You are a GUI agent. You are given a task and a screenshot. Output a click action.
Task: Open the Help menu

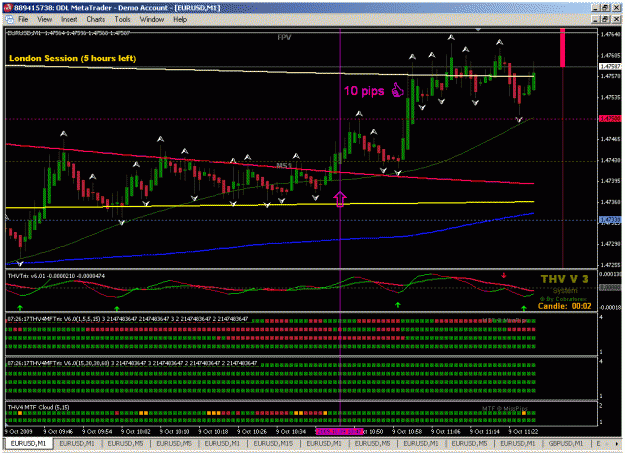pyautogui.click(x=180, y=19)
